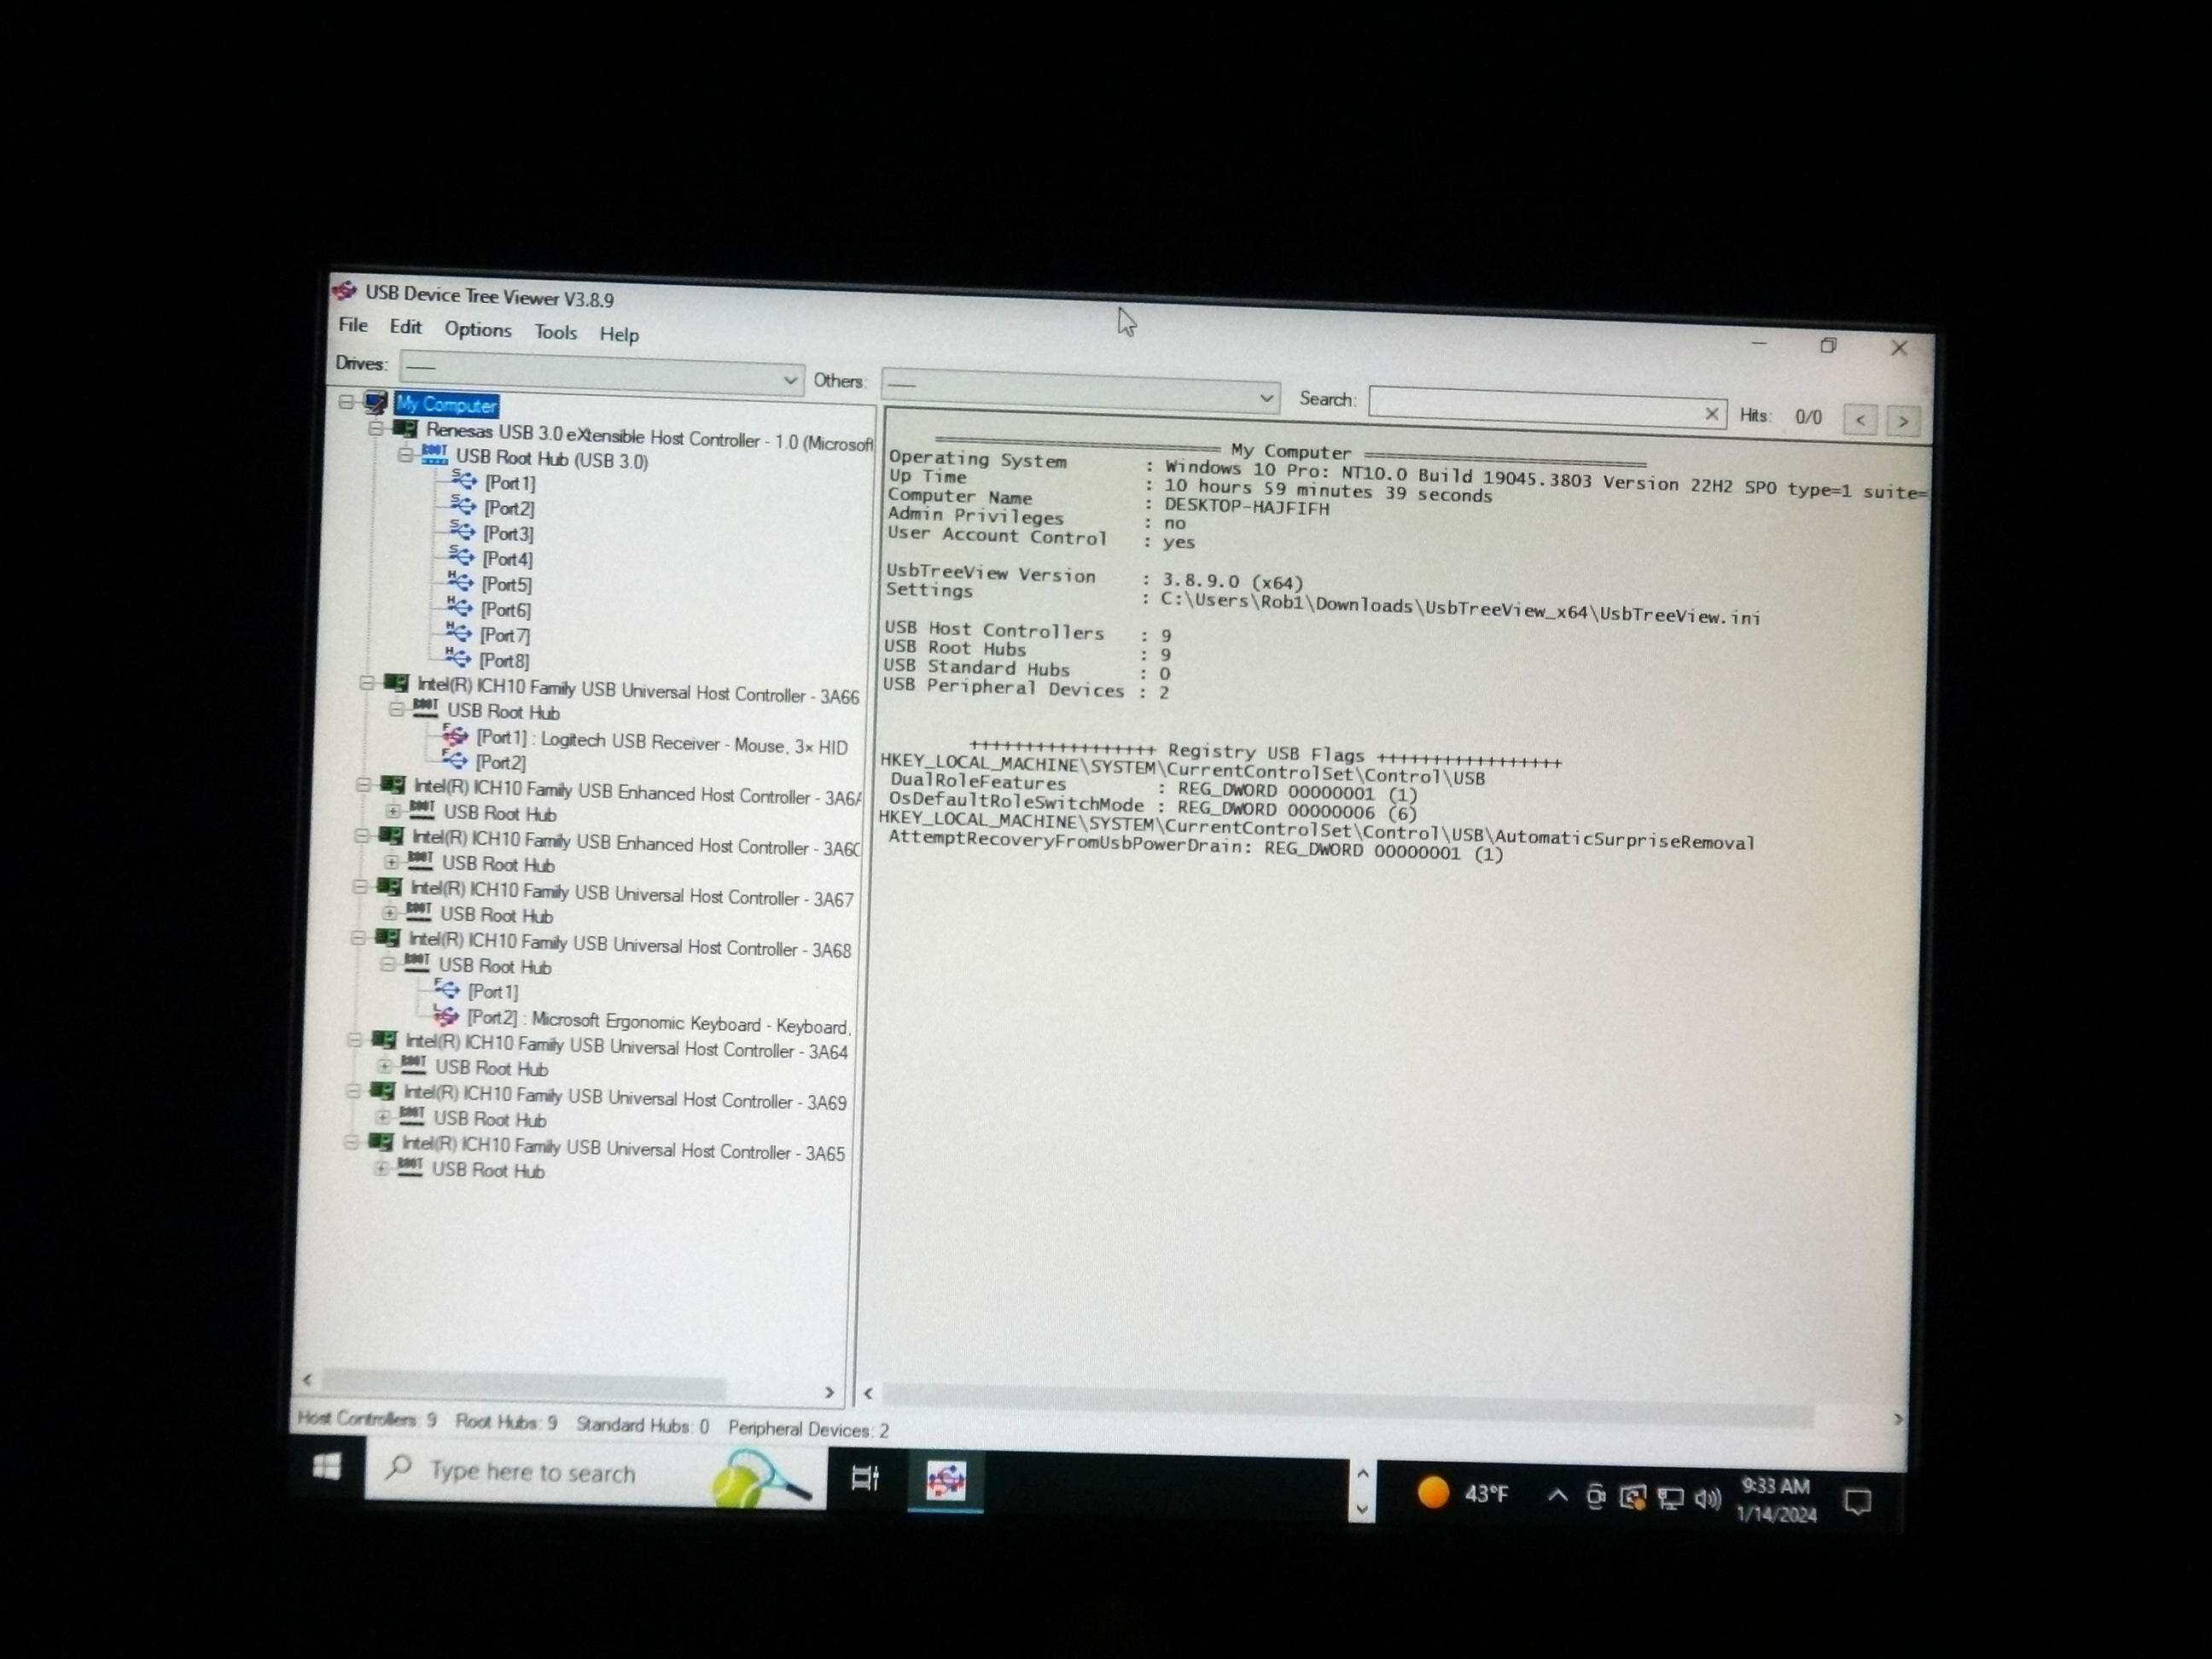Select Port5 USB icon under USB 3.0 hub
Image resolution: width=2212 pixels, height=1659 pixels.
459,581
